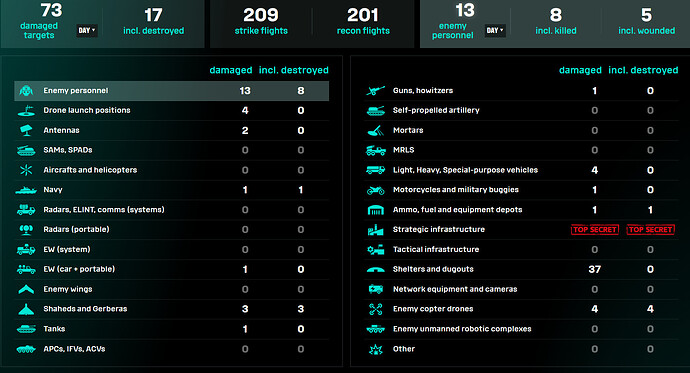
Task: Select the Shaheds and Gerberas label
Action: pyautogui.click(x=85, y=309)
